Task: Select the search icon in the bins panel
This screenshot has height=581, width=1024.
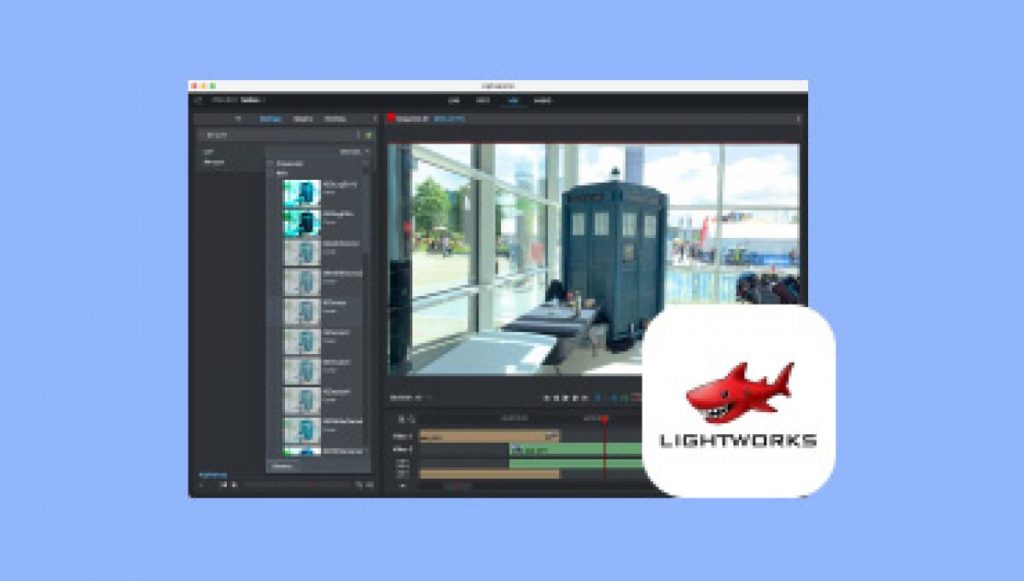Action: 240,119
